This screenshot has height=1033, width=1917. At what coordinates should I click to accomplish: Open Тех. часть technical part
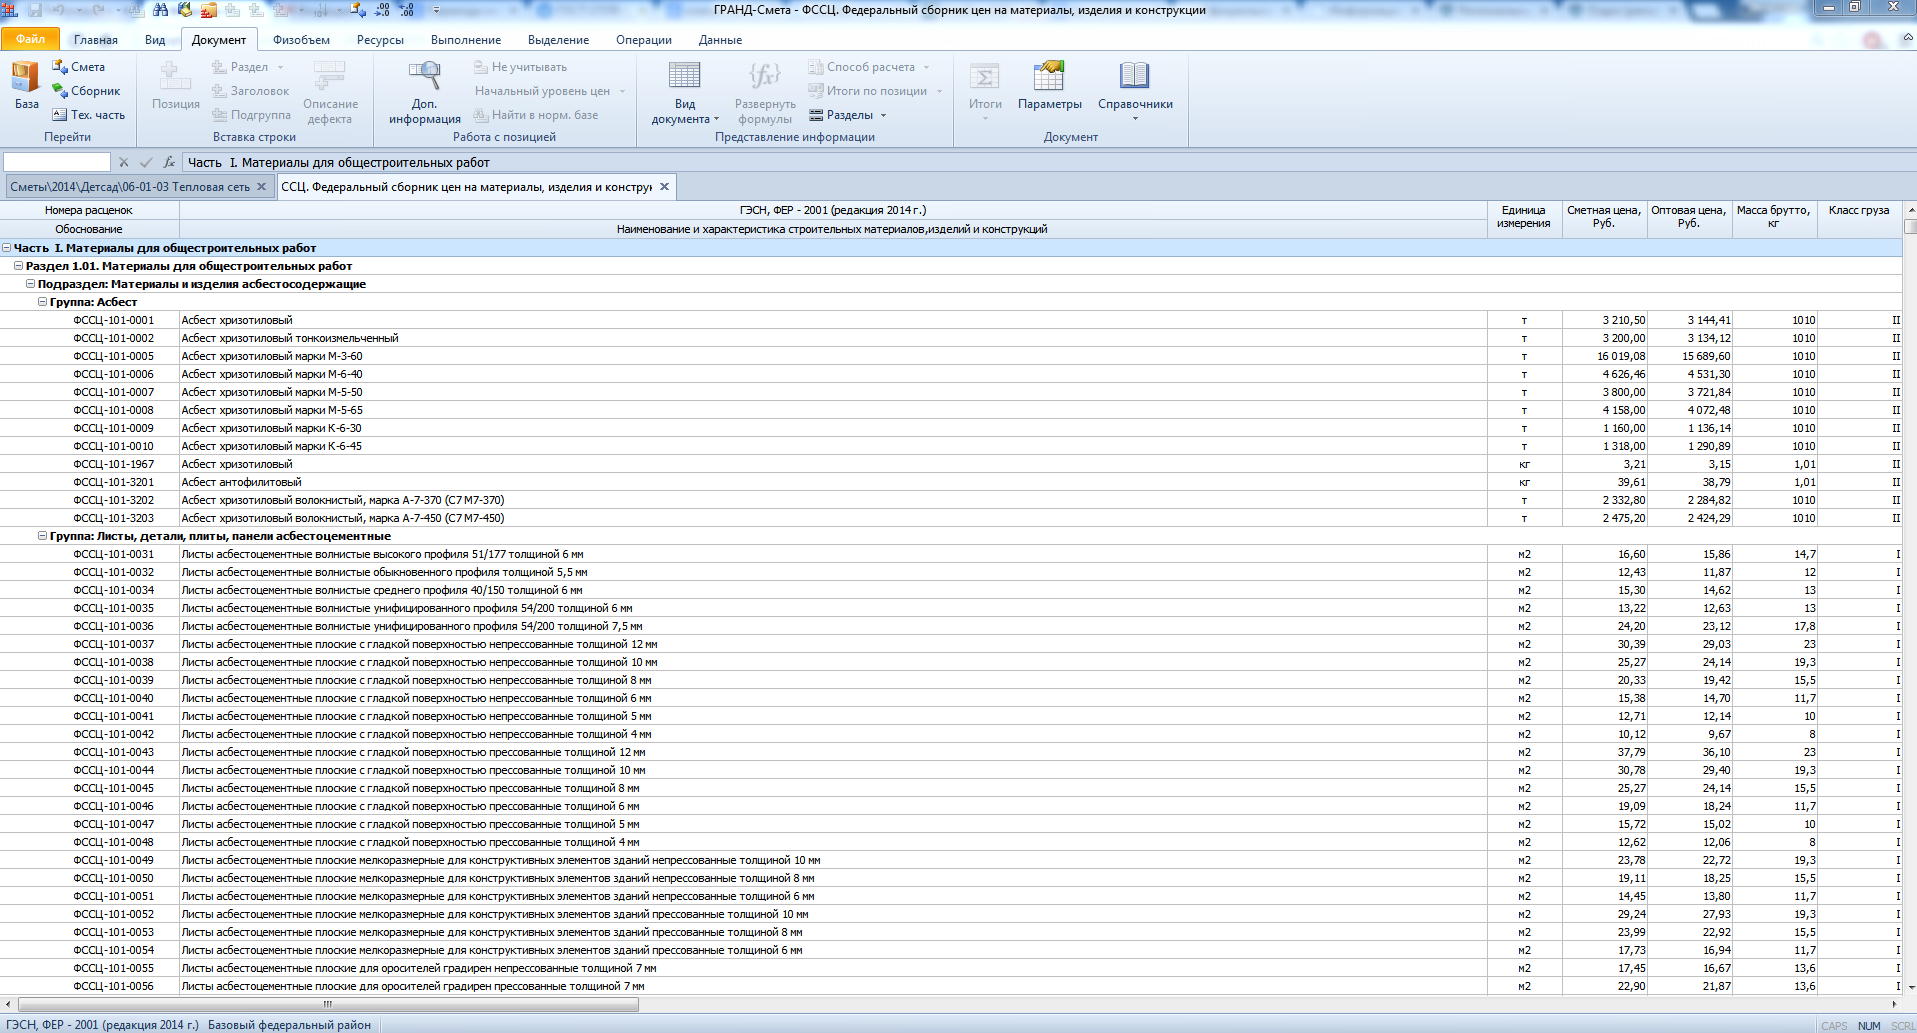pos(89,115)
